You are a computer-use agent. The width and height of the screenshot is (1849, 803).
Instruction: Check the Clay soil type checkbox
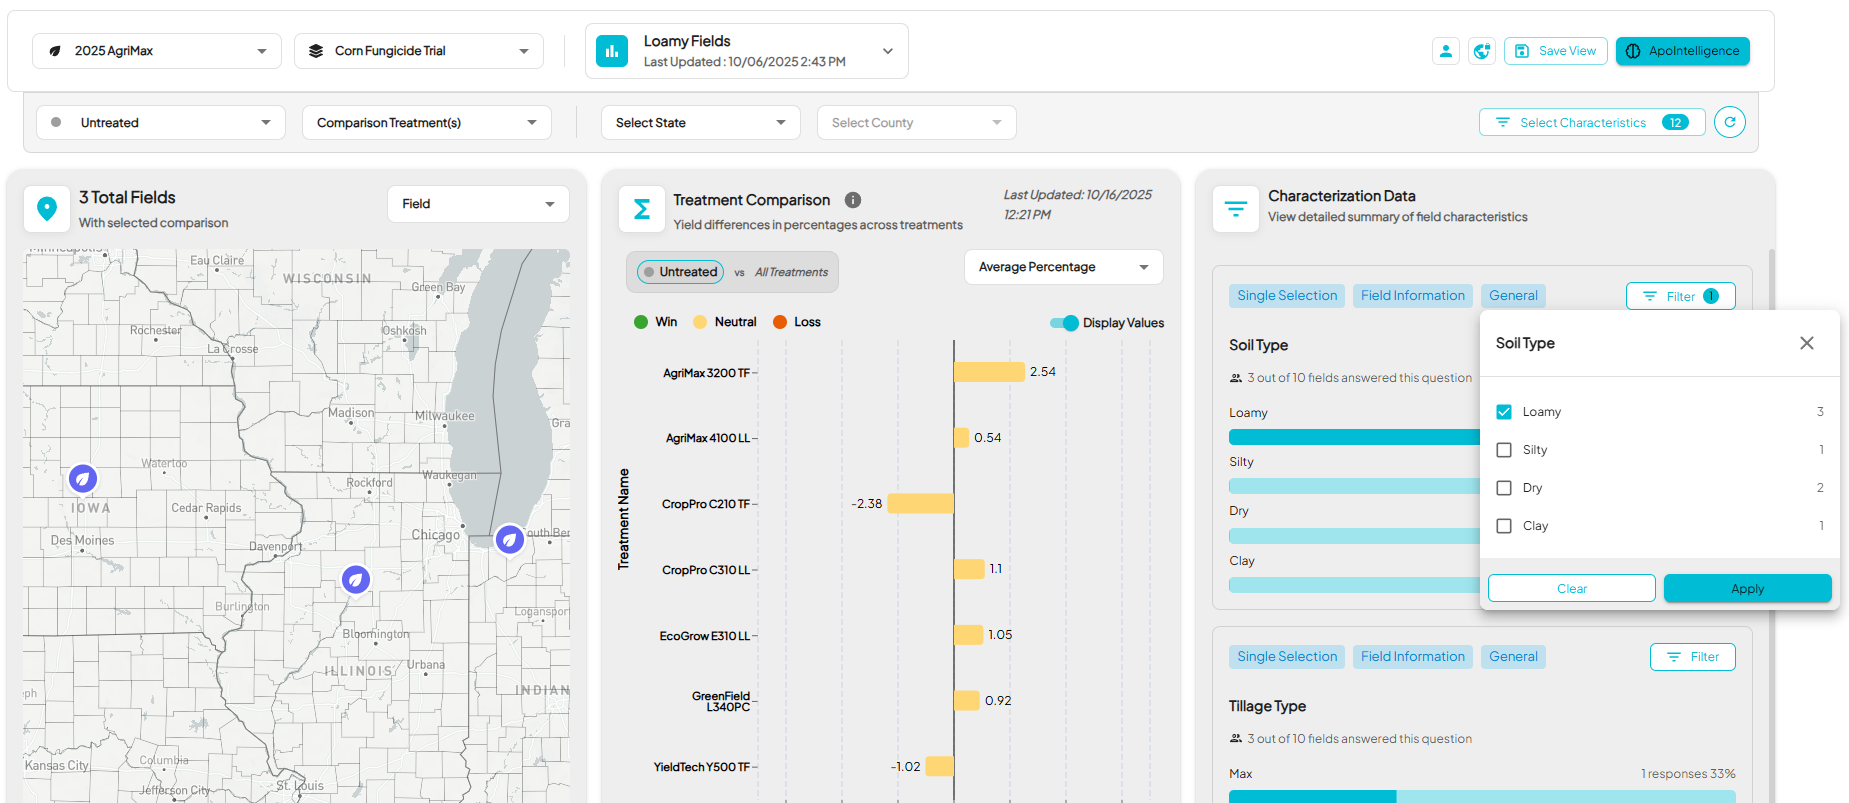tap(1504, 526)
